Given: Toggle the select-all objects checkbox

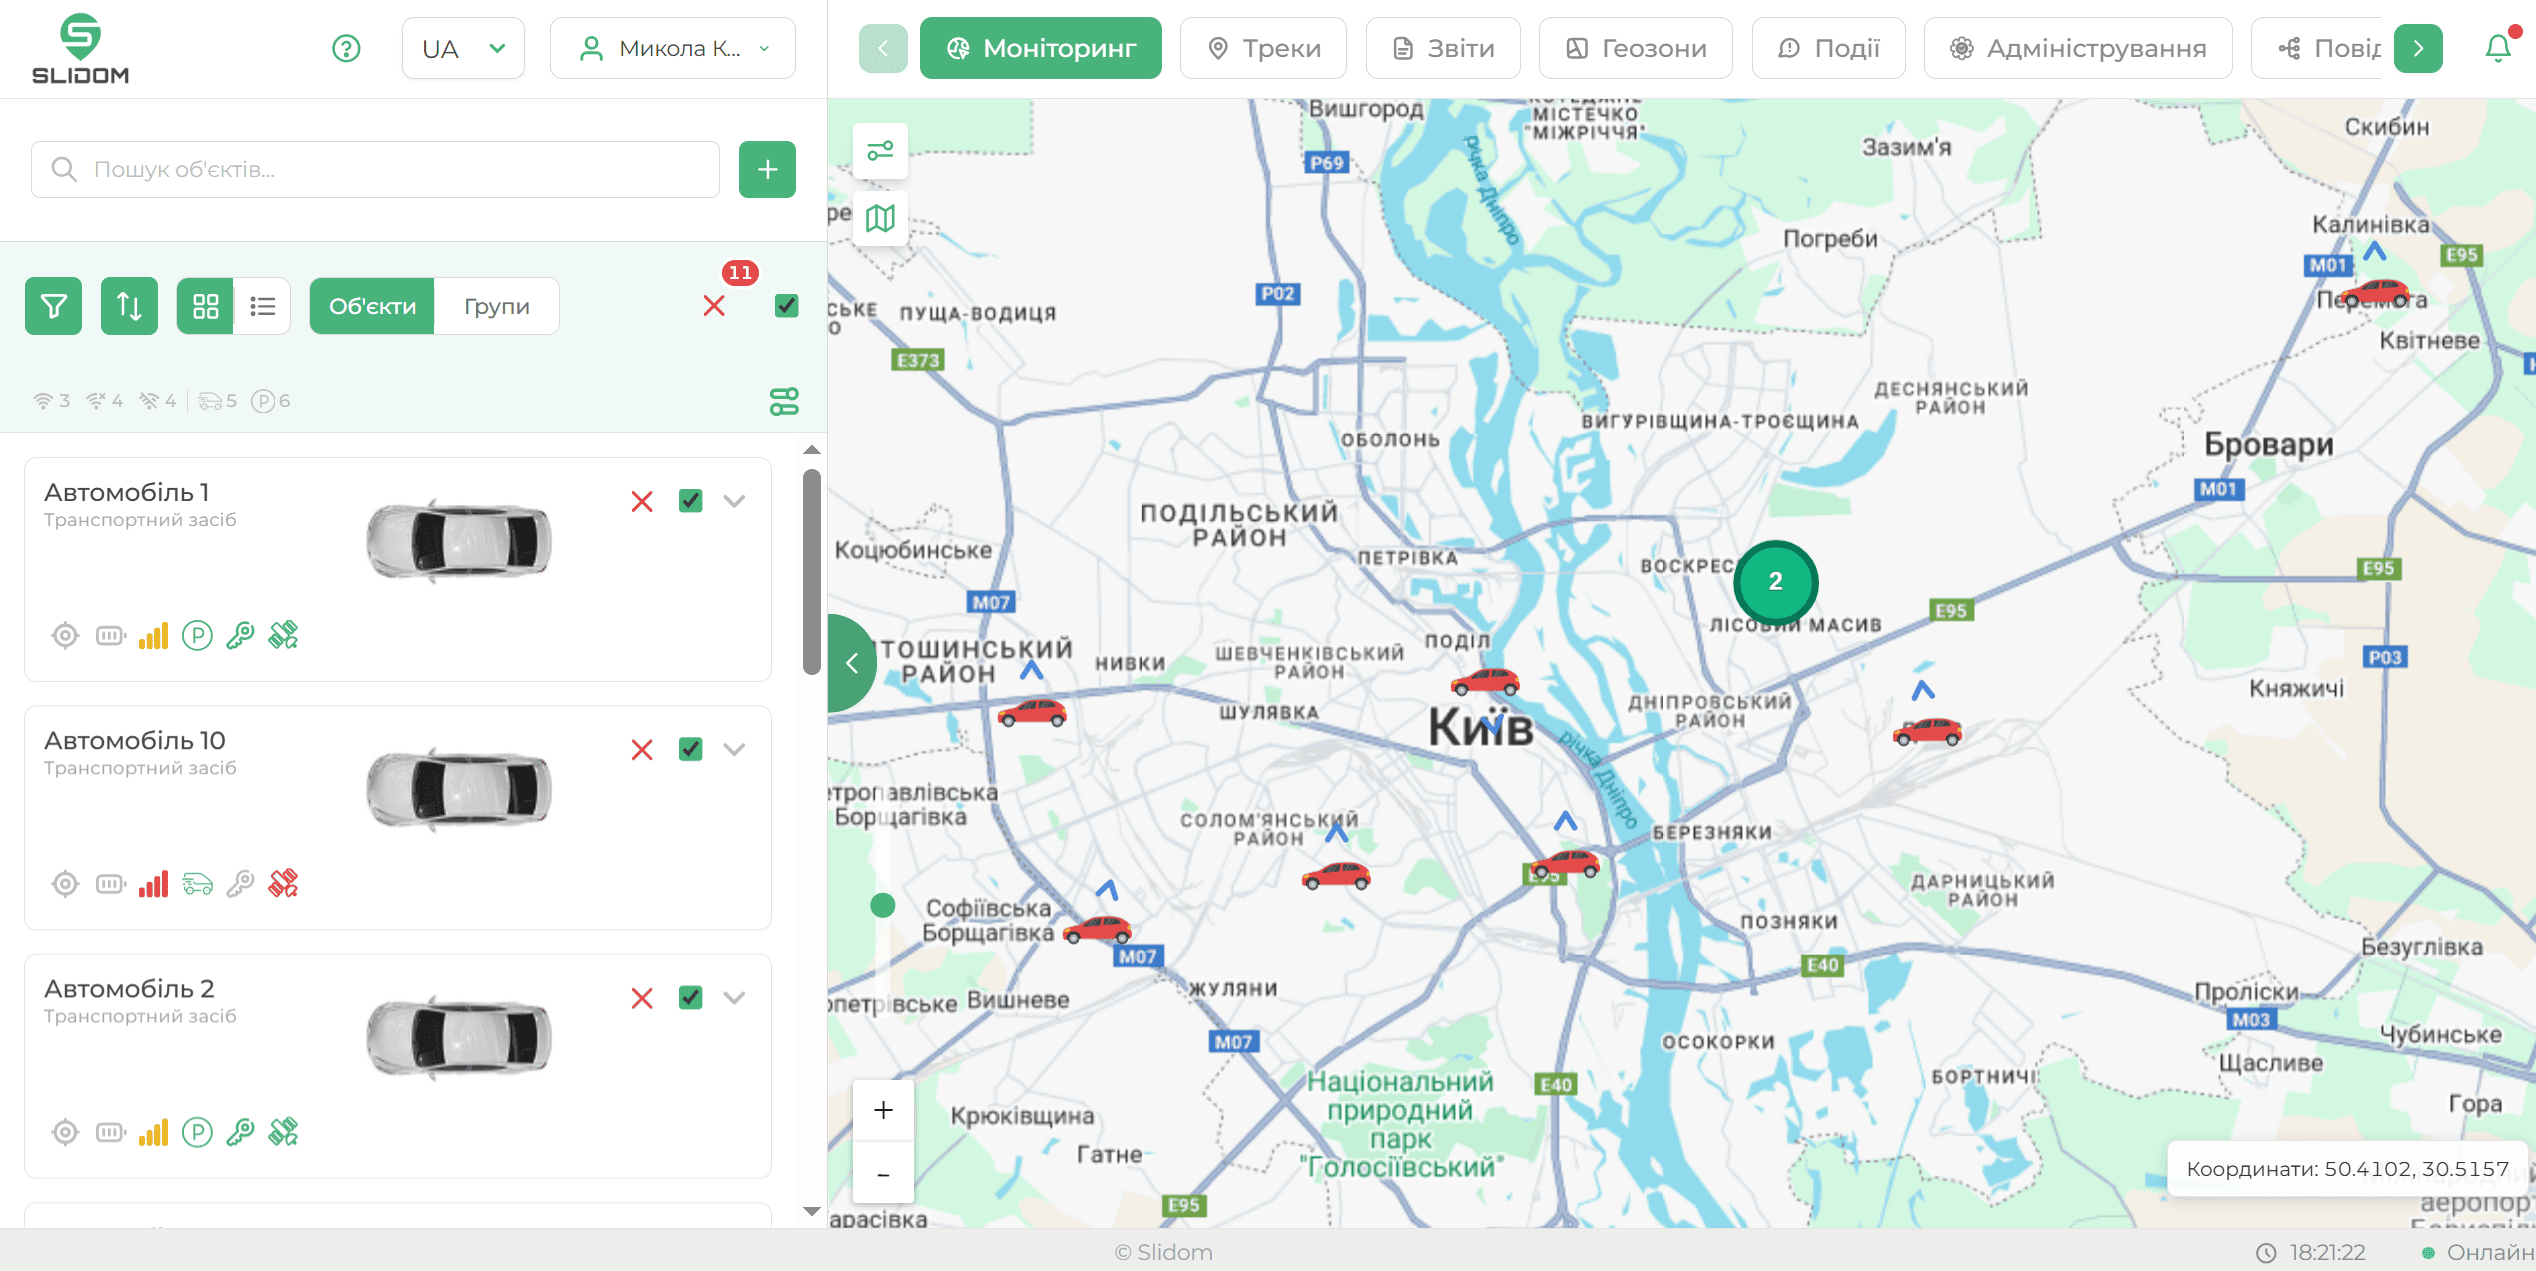Looking at the screenshot, I should click(787, 306).
